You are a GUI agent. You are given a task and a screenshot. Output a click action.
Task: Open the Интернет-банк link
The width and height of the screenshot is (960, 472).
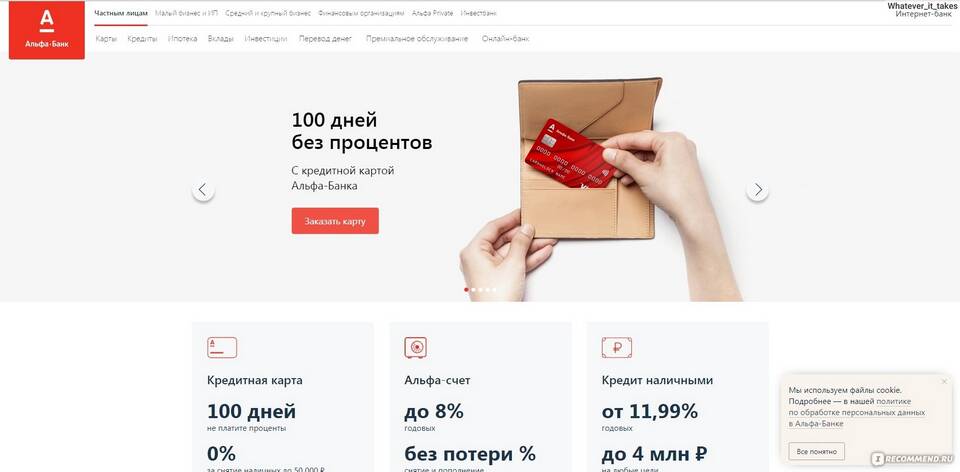924,13
